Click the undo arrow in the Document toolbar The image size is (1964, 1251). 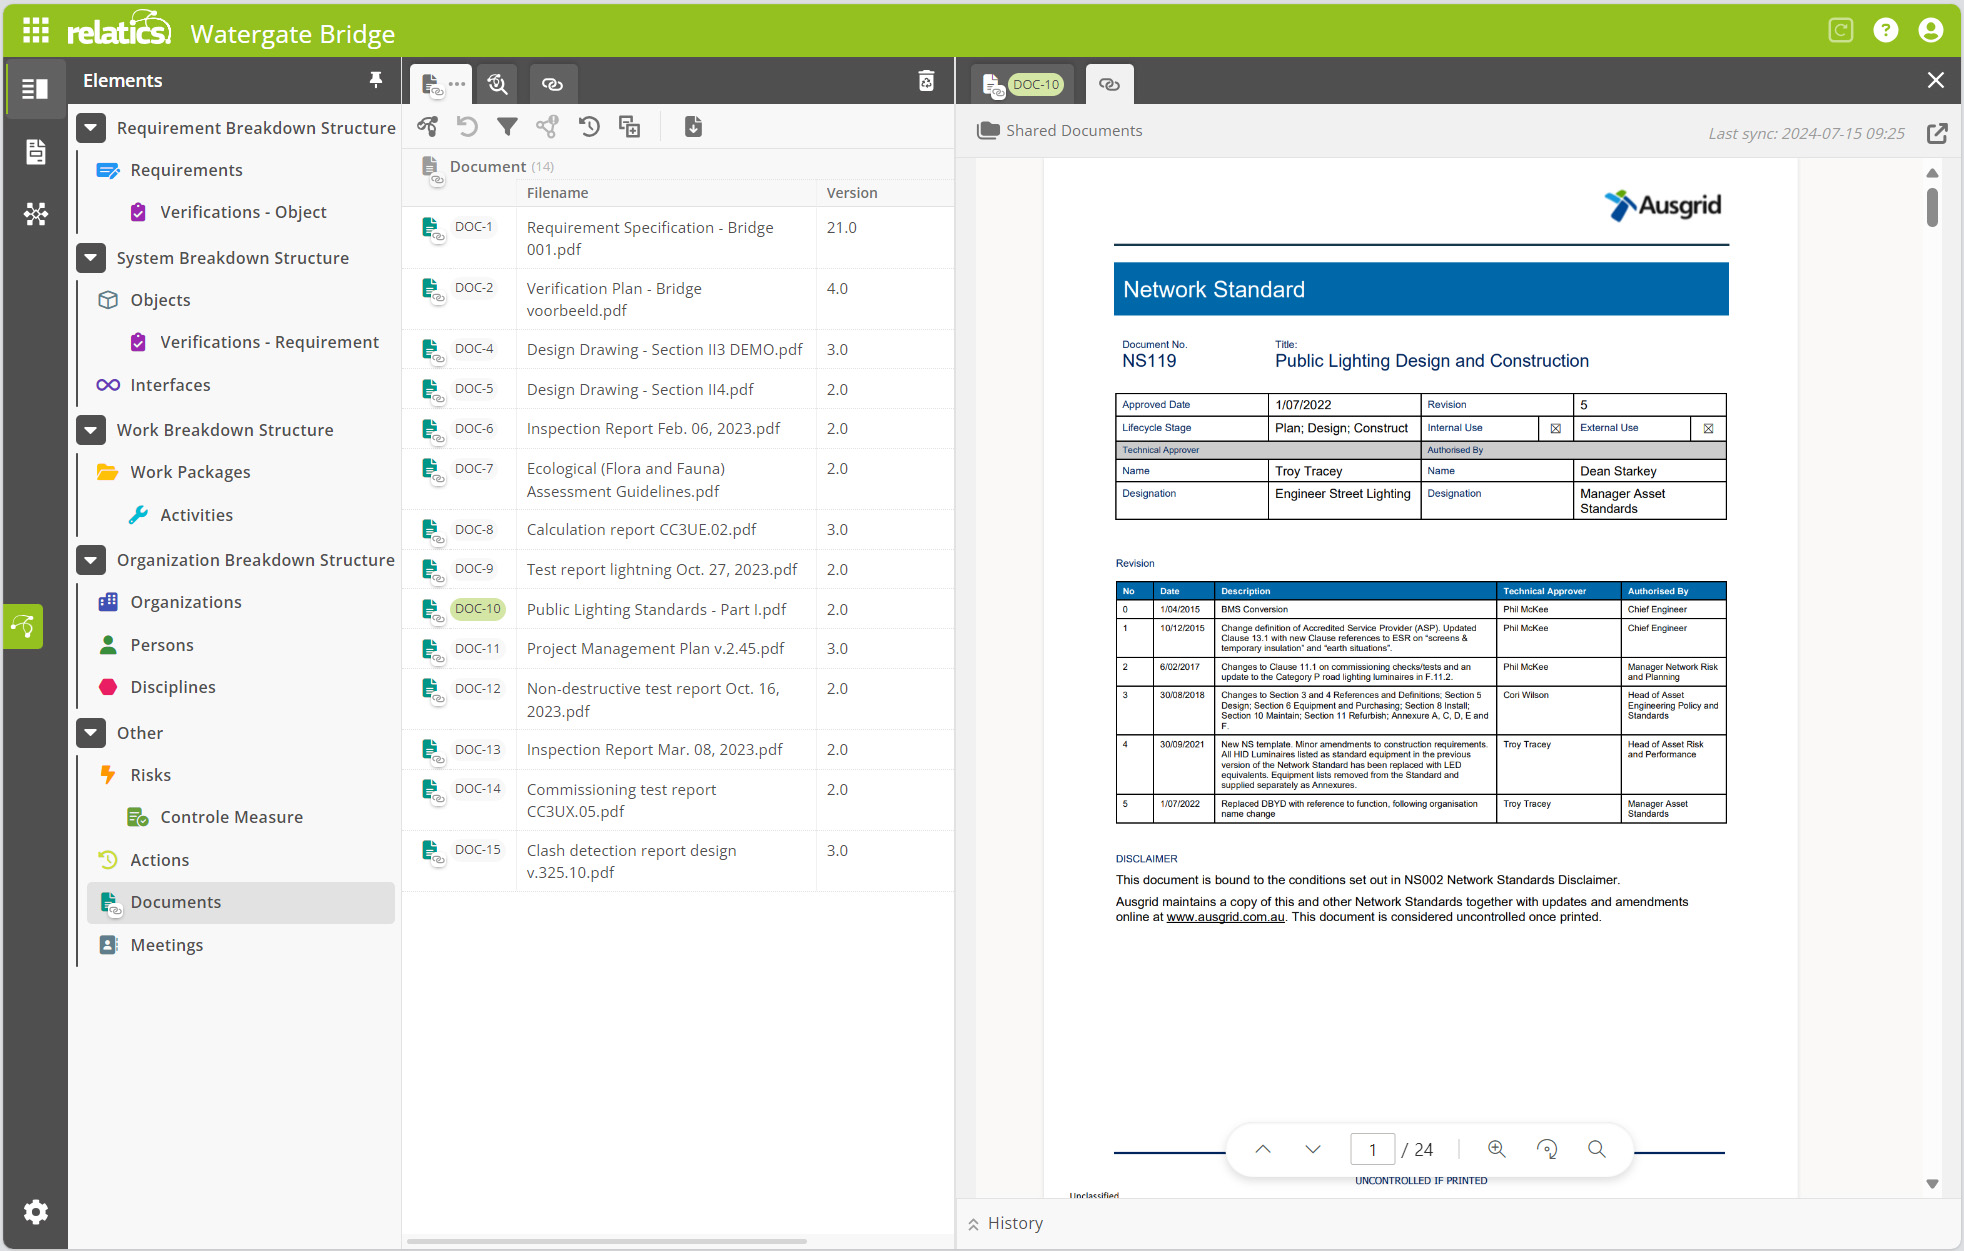(467, 127)
